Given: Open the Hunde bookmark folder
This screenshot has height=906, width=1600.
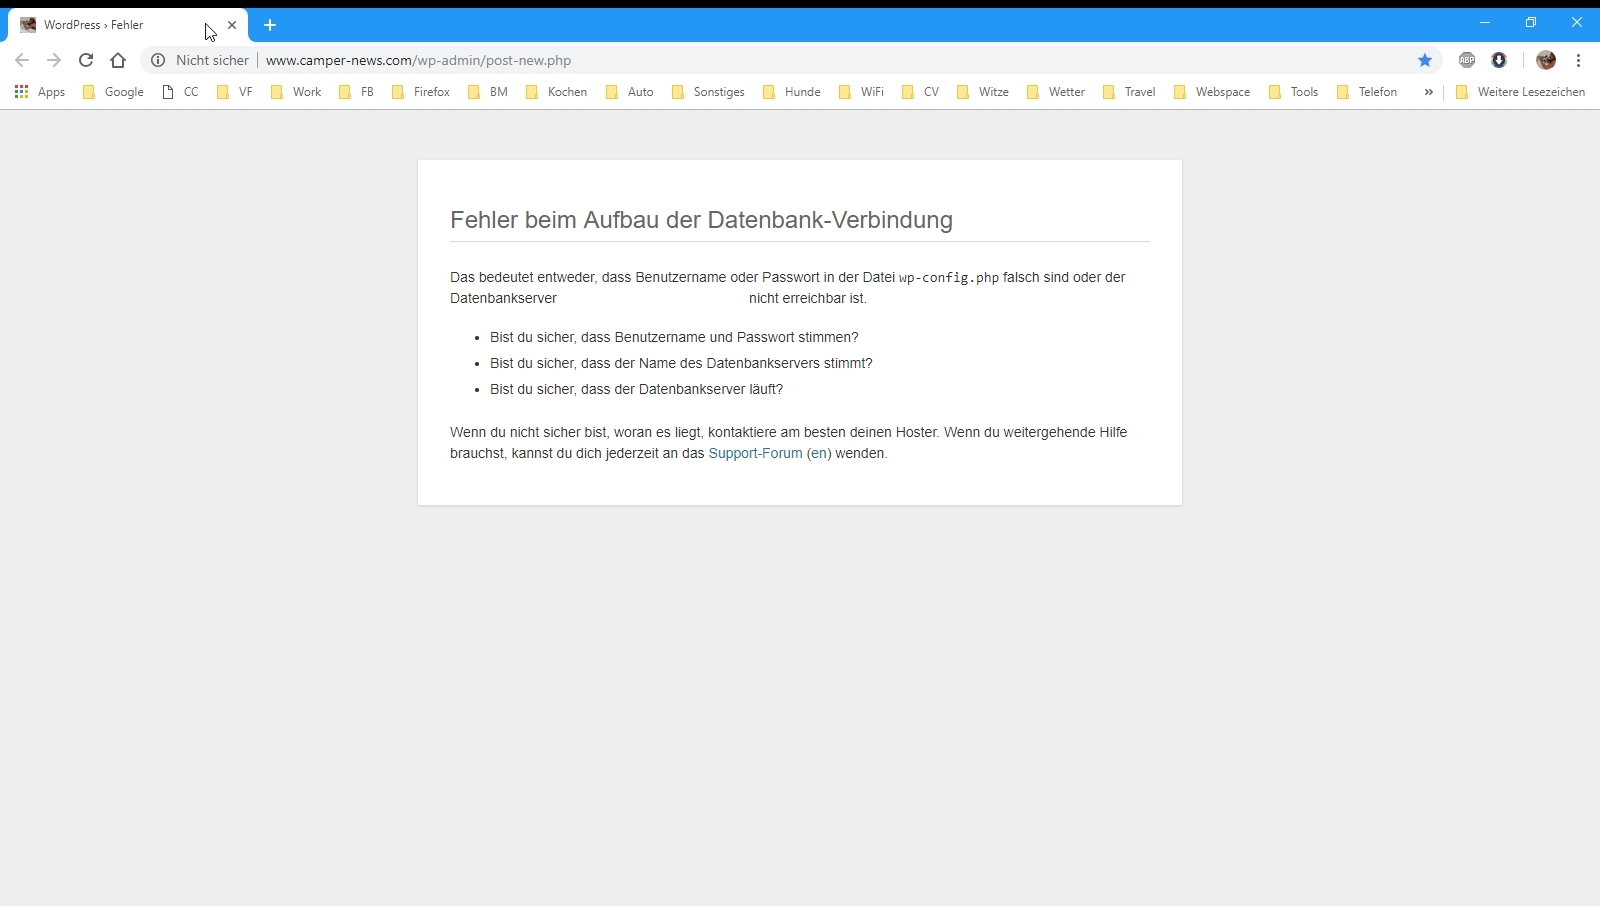Looking at the screenshot, I should (x=791, y=92).
